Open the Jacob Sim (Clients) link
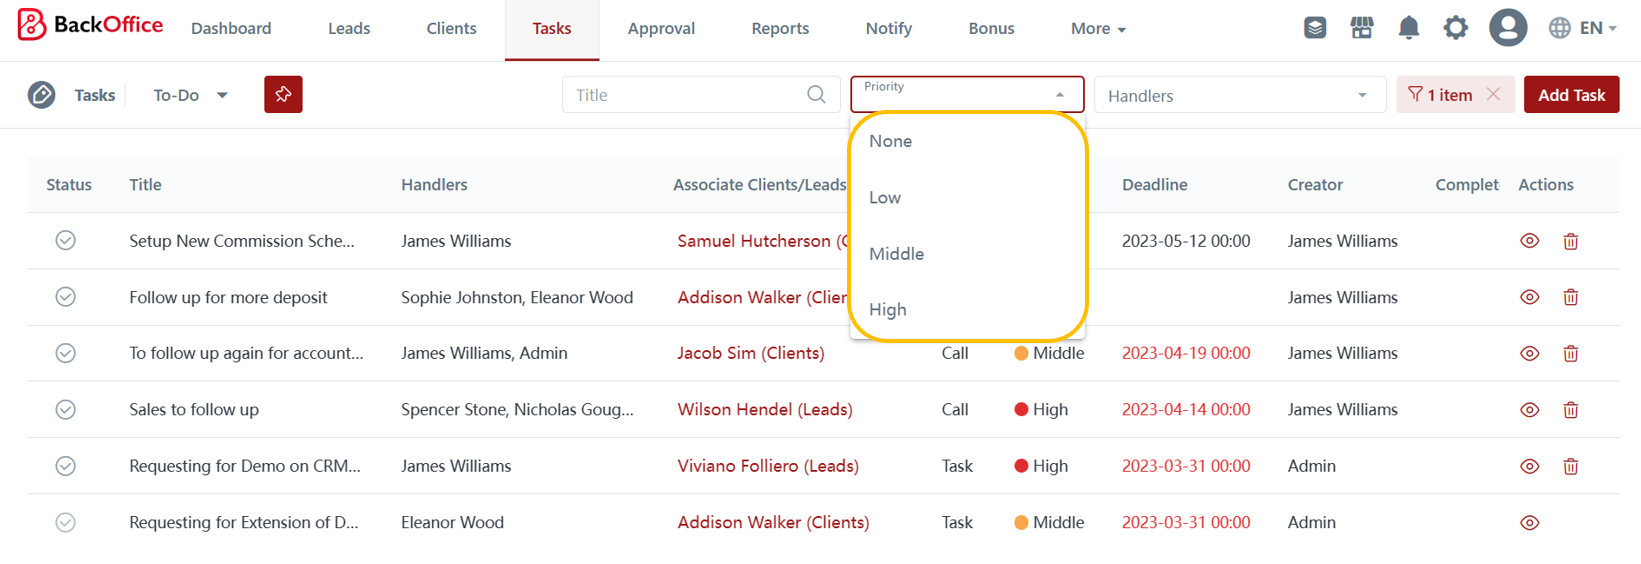Image resolution: width=1641 pixels, height=564 pixels. 750,353
